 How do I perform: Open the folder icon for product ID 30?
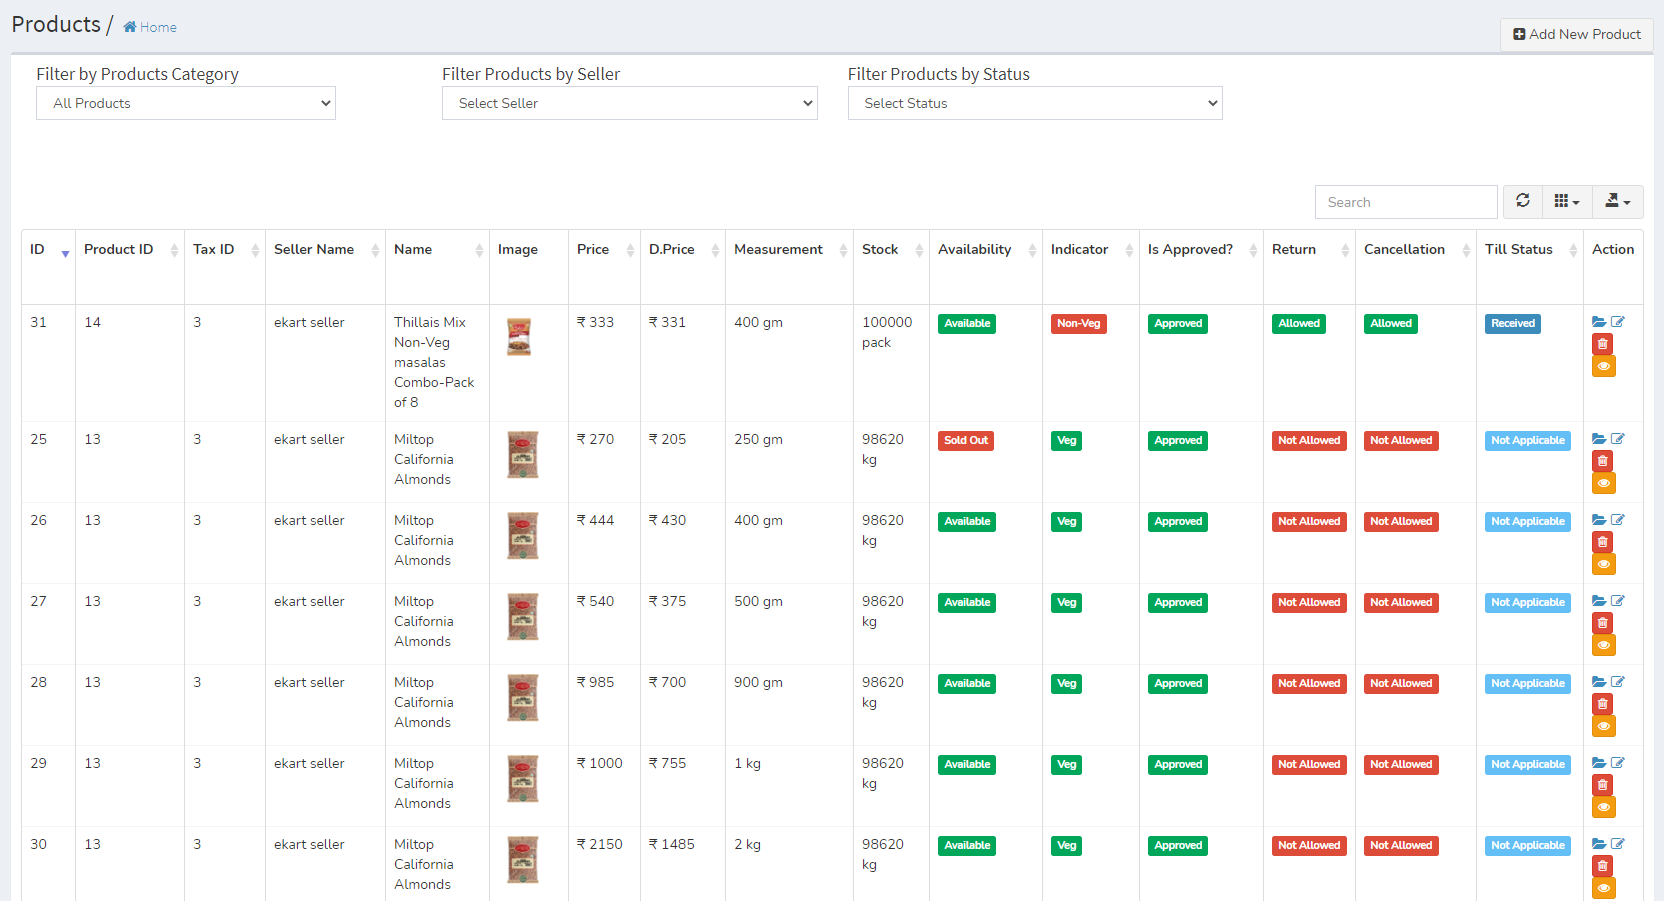click(x=1599, y=844)
